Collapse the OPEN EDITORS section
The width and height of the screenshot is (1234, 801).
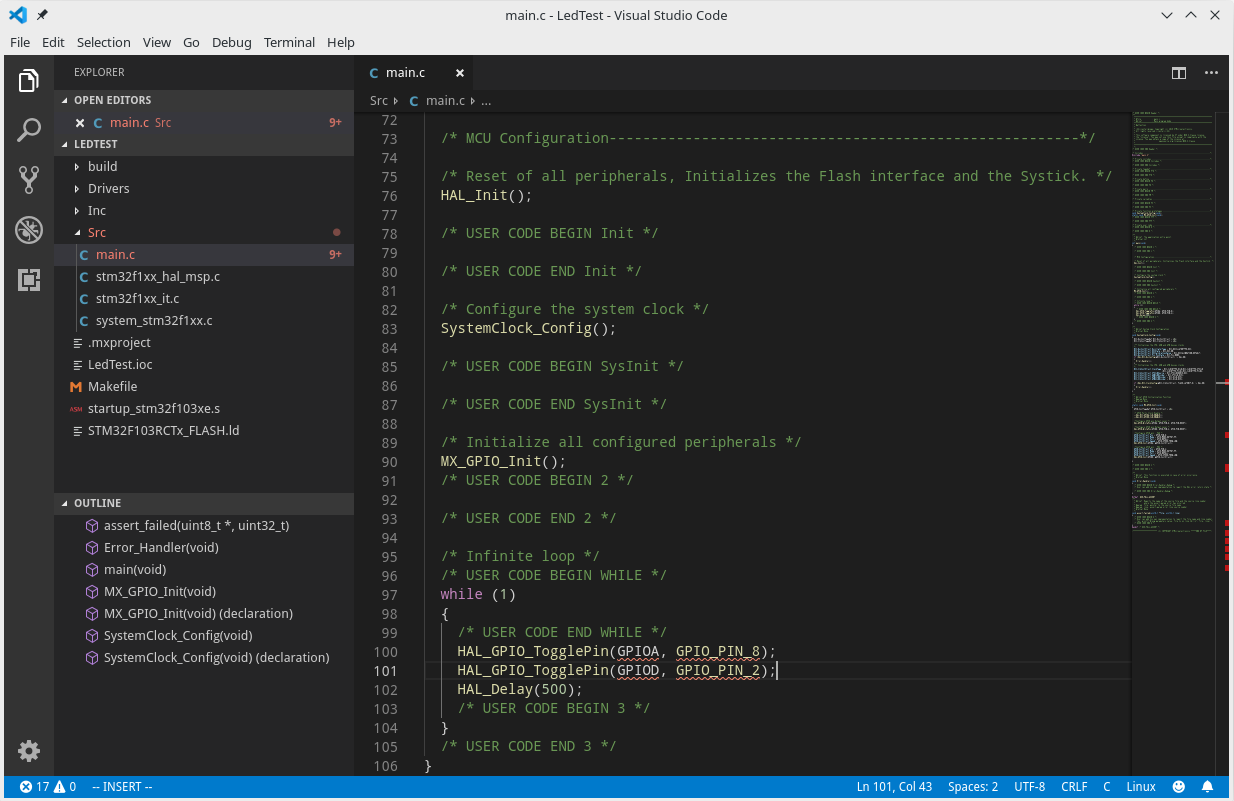tap(112, 100)
